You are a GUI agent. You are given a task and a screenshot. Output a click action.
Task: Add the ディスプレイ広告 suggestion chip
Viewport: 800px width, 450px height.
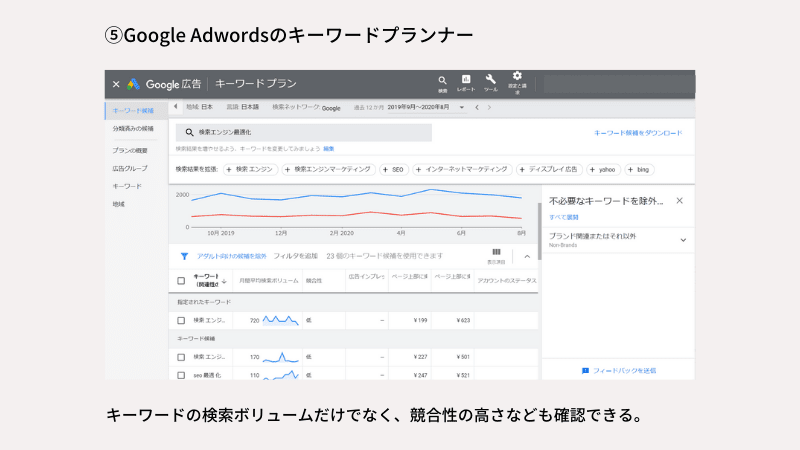point(549,169)
